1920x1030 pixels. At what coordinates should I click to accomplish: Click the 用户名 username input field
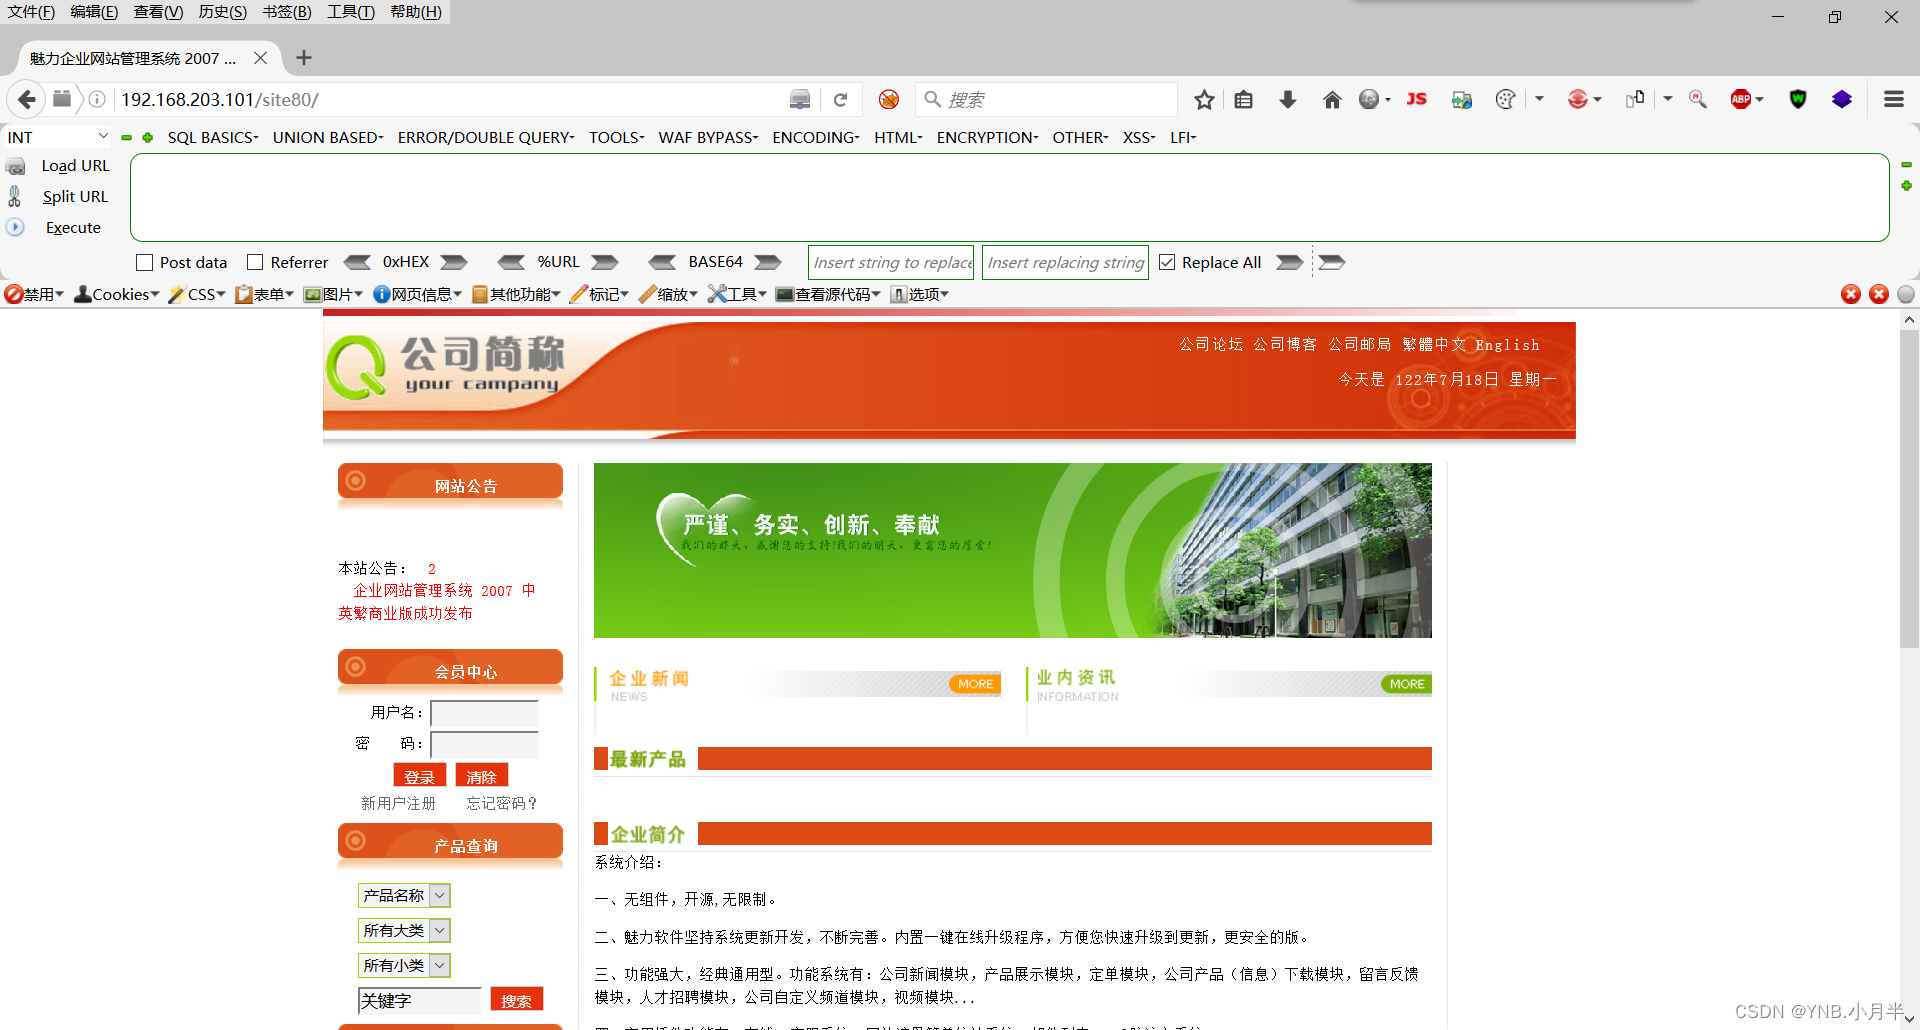pos(484,712)
